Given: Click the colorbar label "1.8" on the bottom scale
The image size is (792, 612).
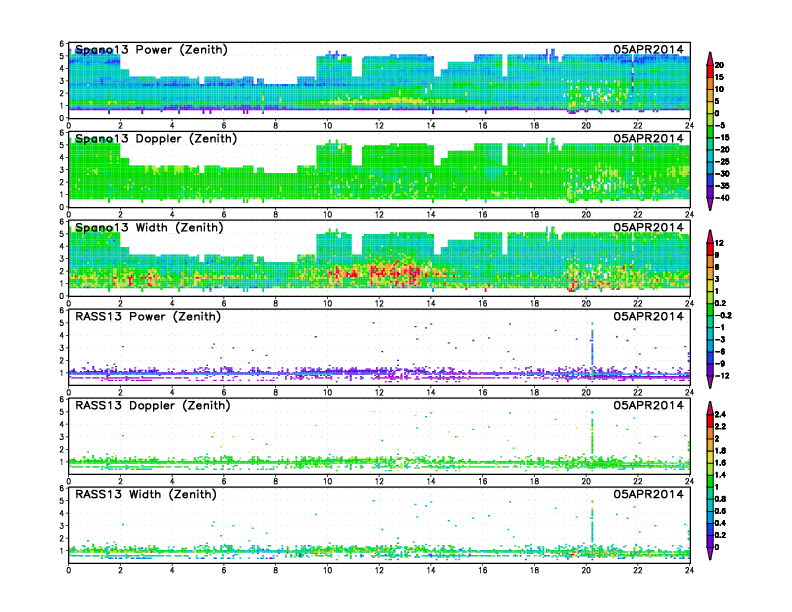Looking at the screenshot, I should pyautogui.click(x=720, y=450).
